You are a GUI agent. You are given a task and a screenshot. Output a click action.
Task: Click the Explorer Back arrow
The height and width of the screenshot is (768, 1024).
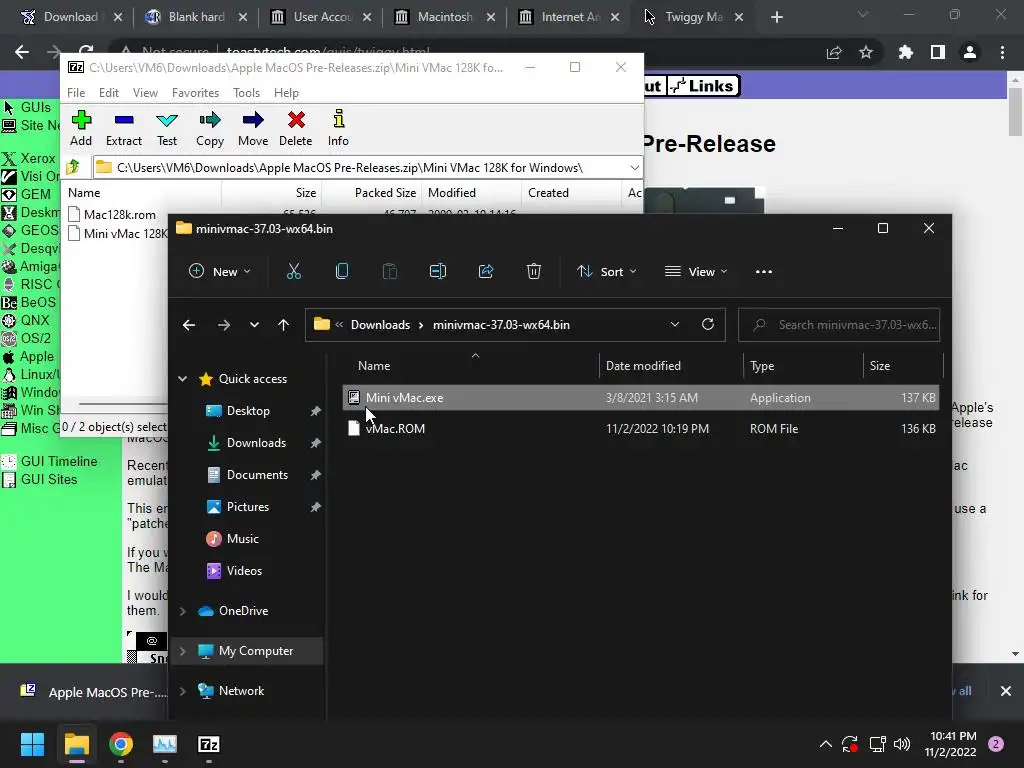pyautogui.click(x=189, y=325)
